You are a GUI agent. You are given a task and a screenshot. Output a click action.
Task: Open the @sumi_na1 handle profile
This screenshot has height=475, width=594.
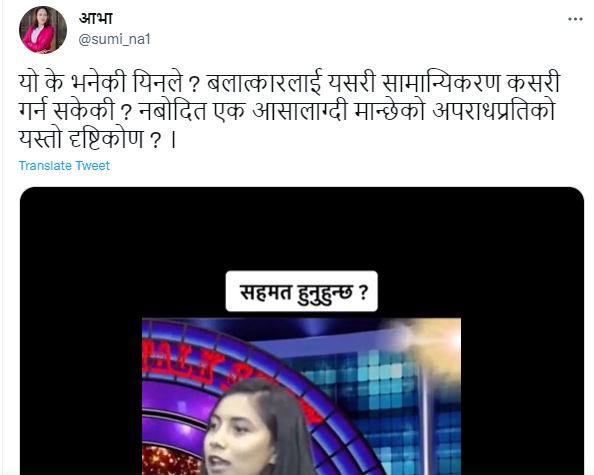tap(114, 39)
